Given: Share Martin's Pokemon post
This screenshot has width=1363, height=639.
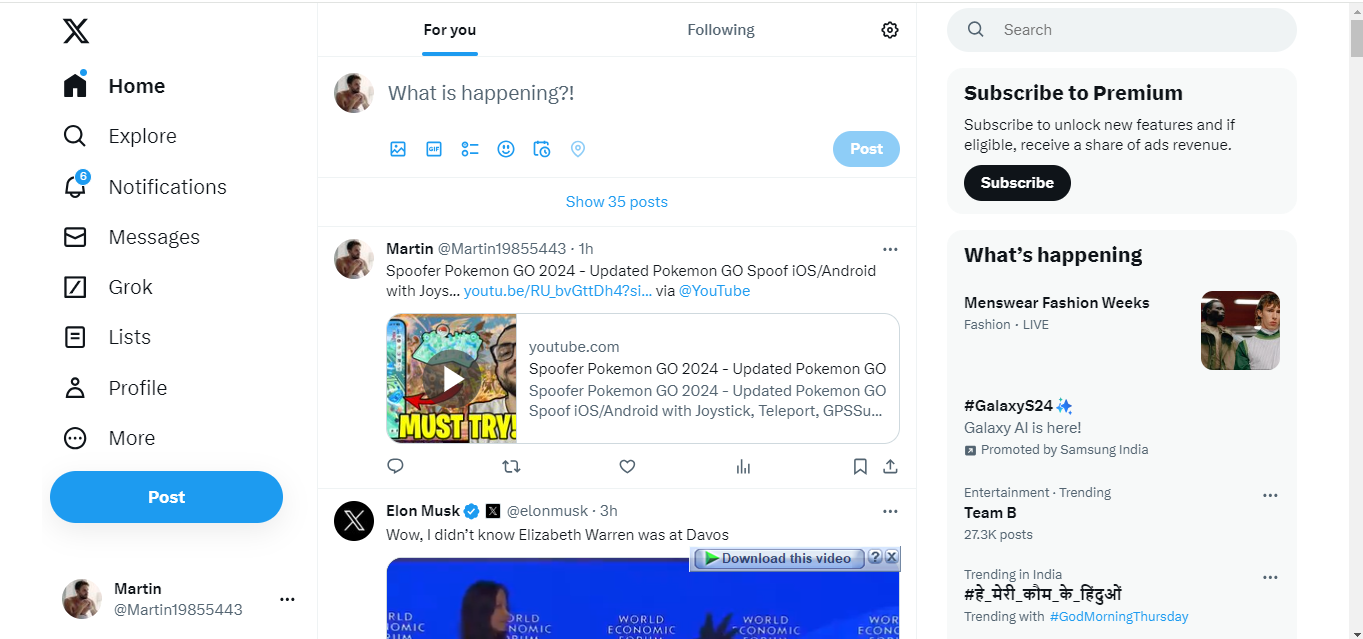Looking at the screenshot, I should [x=890, y=466].
